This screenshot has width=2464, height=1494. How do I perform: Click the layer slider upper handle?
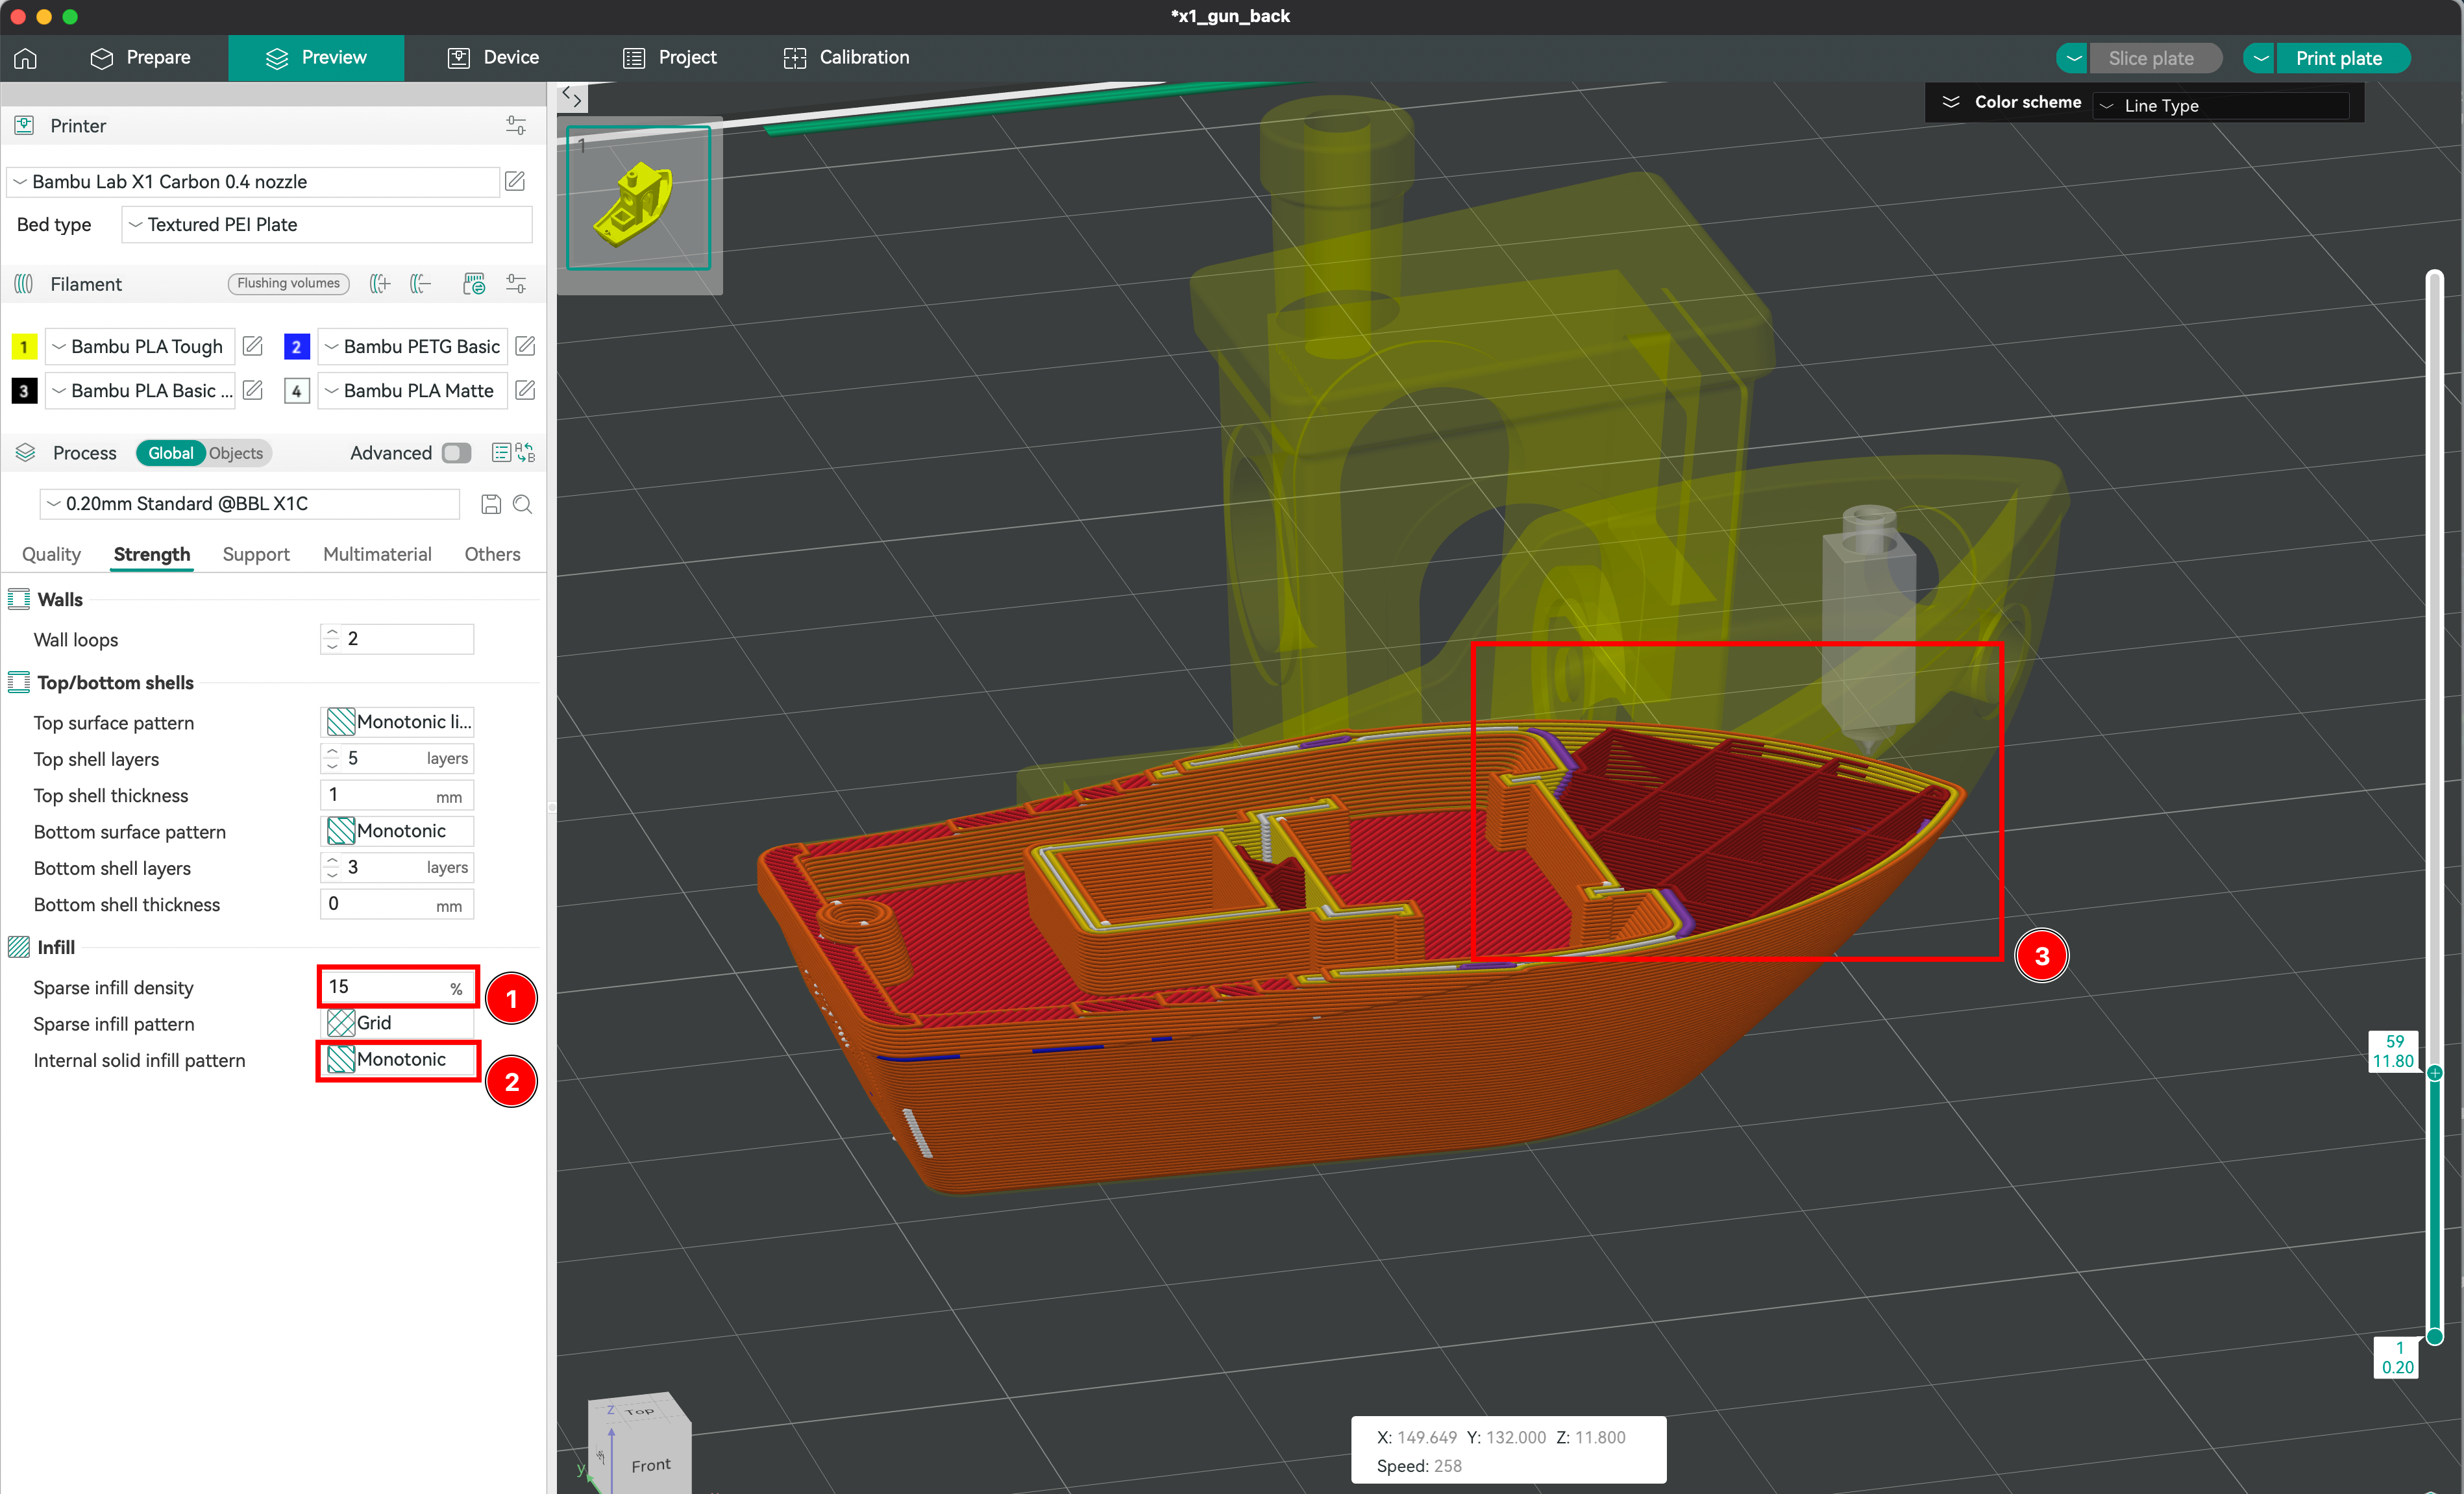(2435, 1072)
